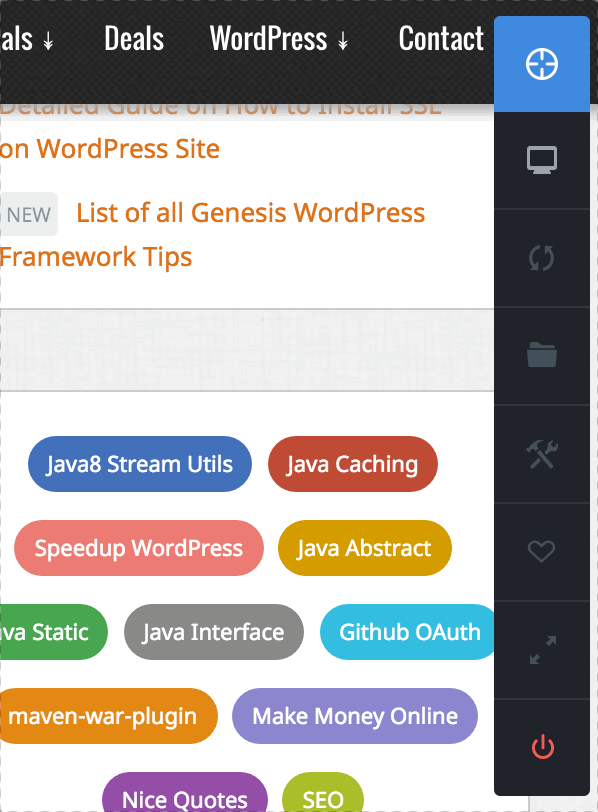The image size is (598, 812).
Task: Open the Deals menu item
Action: coord(134,39)
